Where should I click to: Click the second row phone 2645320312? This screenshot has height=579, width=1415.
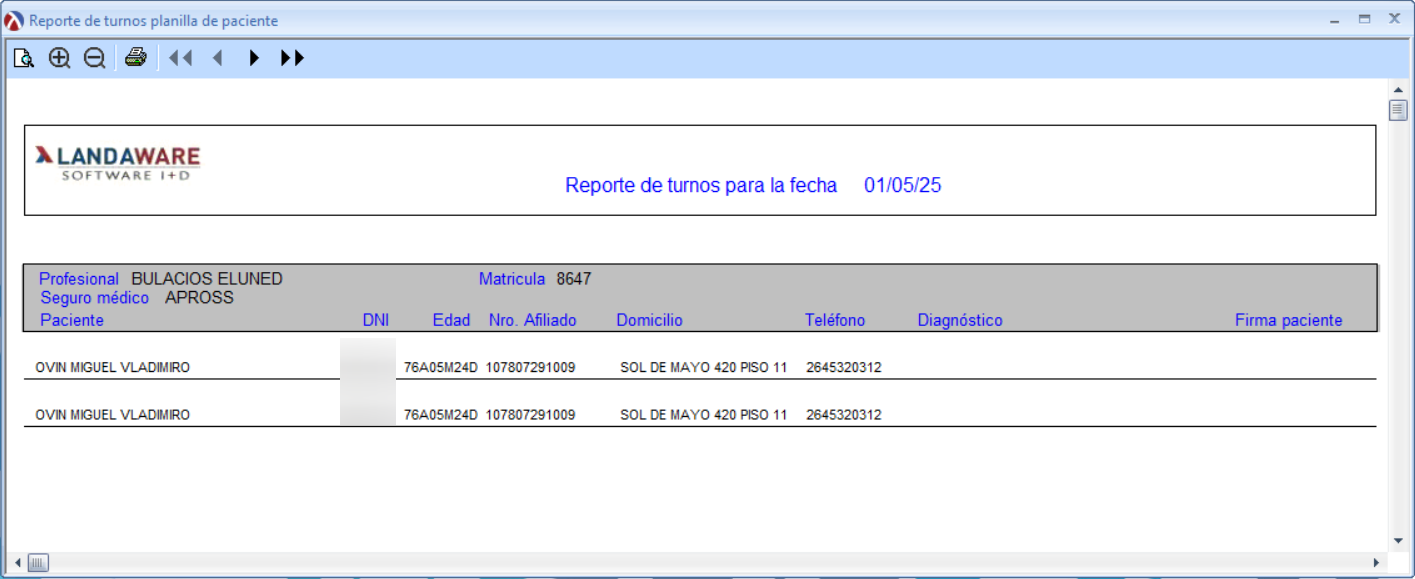click(844, 414)
